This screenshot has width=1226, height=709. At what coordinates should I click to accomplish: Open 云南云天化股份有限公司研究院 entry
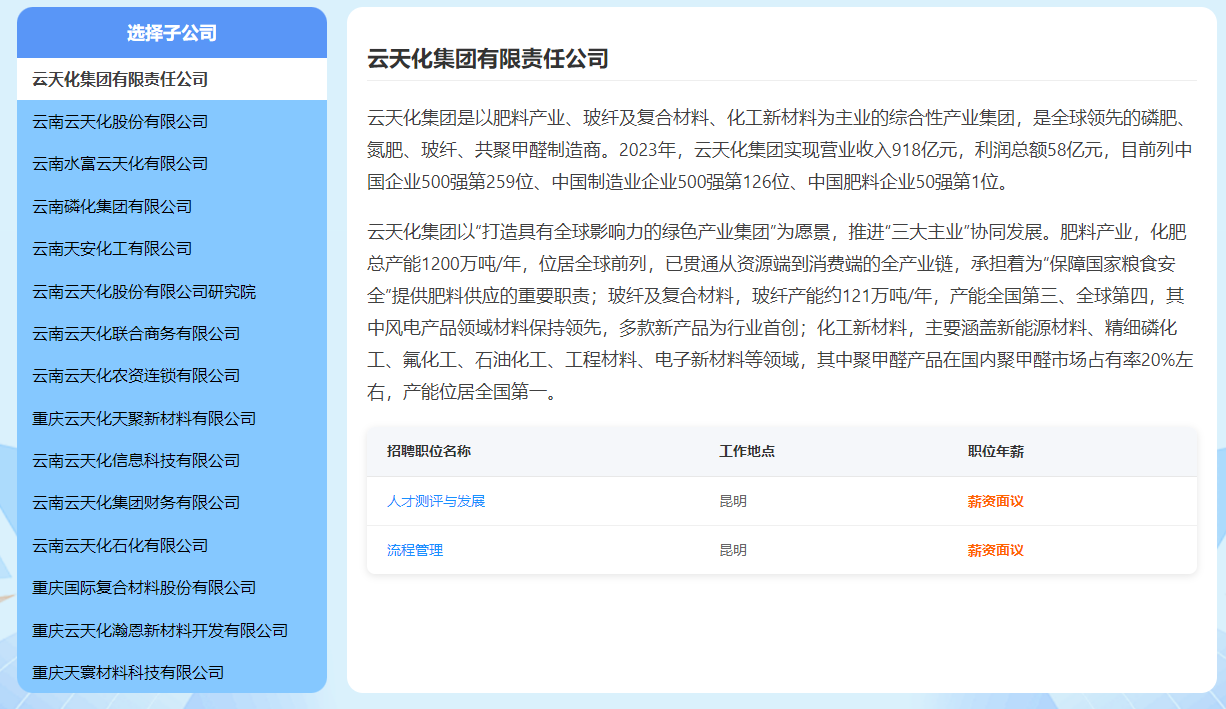(x=144, y=292)
